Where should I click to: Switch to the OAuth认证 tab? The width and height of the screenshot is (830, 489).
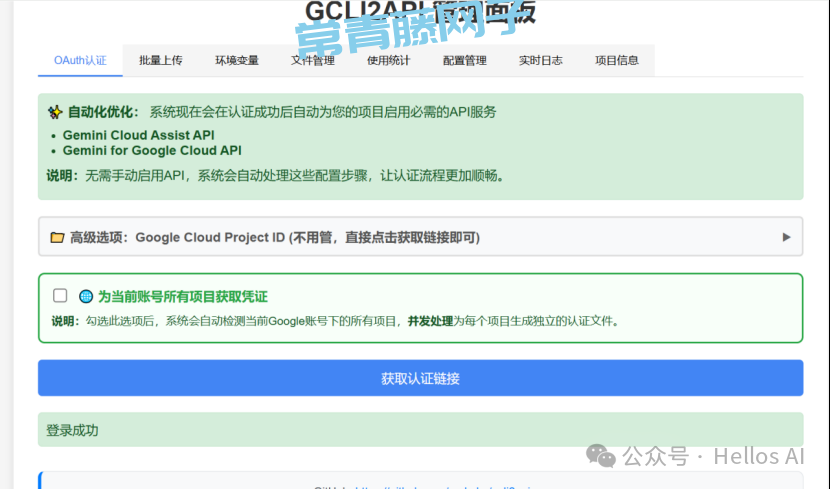80,60
